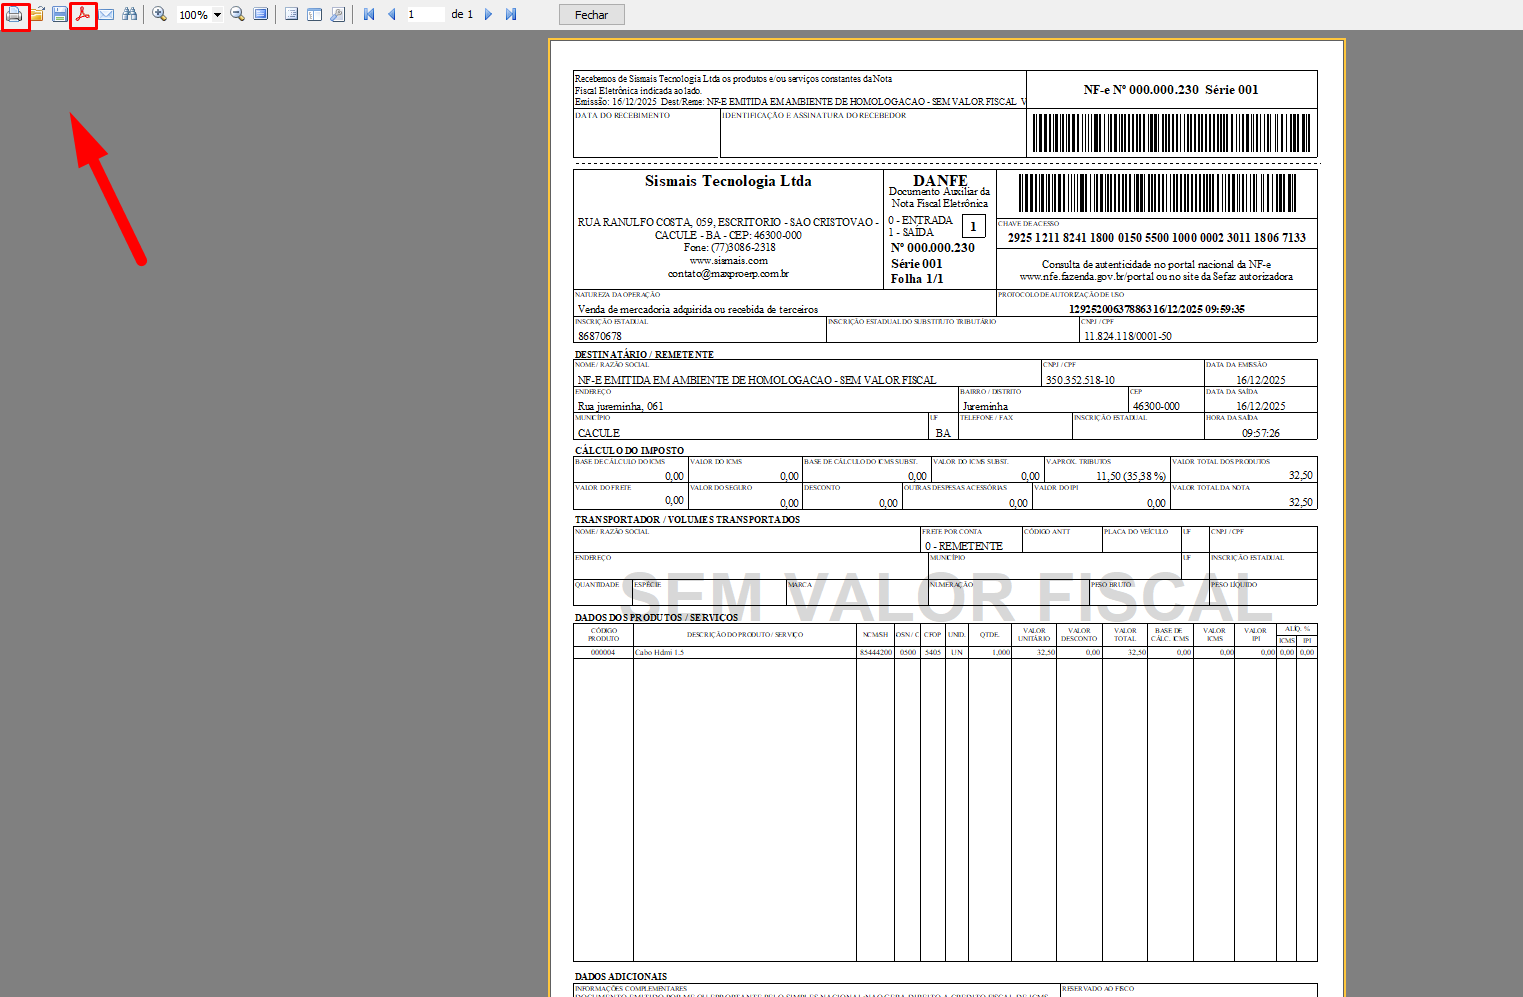1523x997 pixels.
Task: Open the Find text binoculars tool
Action: point(129,15)
